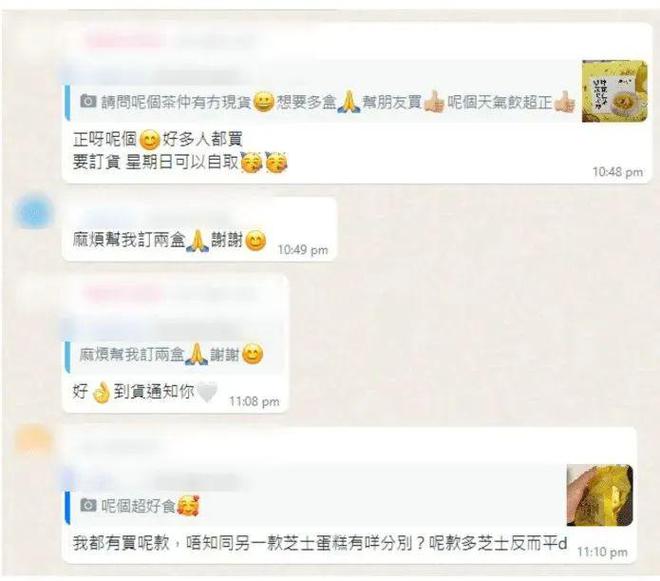Open the cheese cake photo thumbnail
Image resolution: width=660 pixels, height=581 pixels.
600,495
